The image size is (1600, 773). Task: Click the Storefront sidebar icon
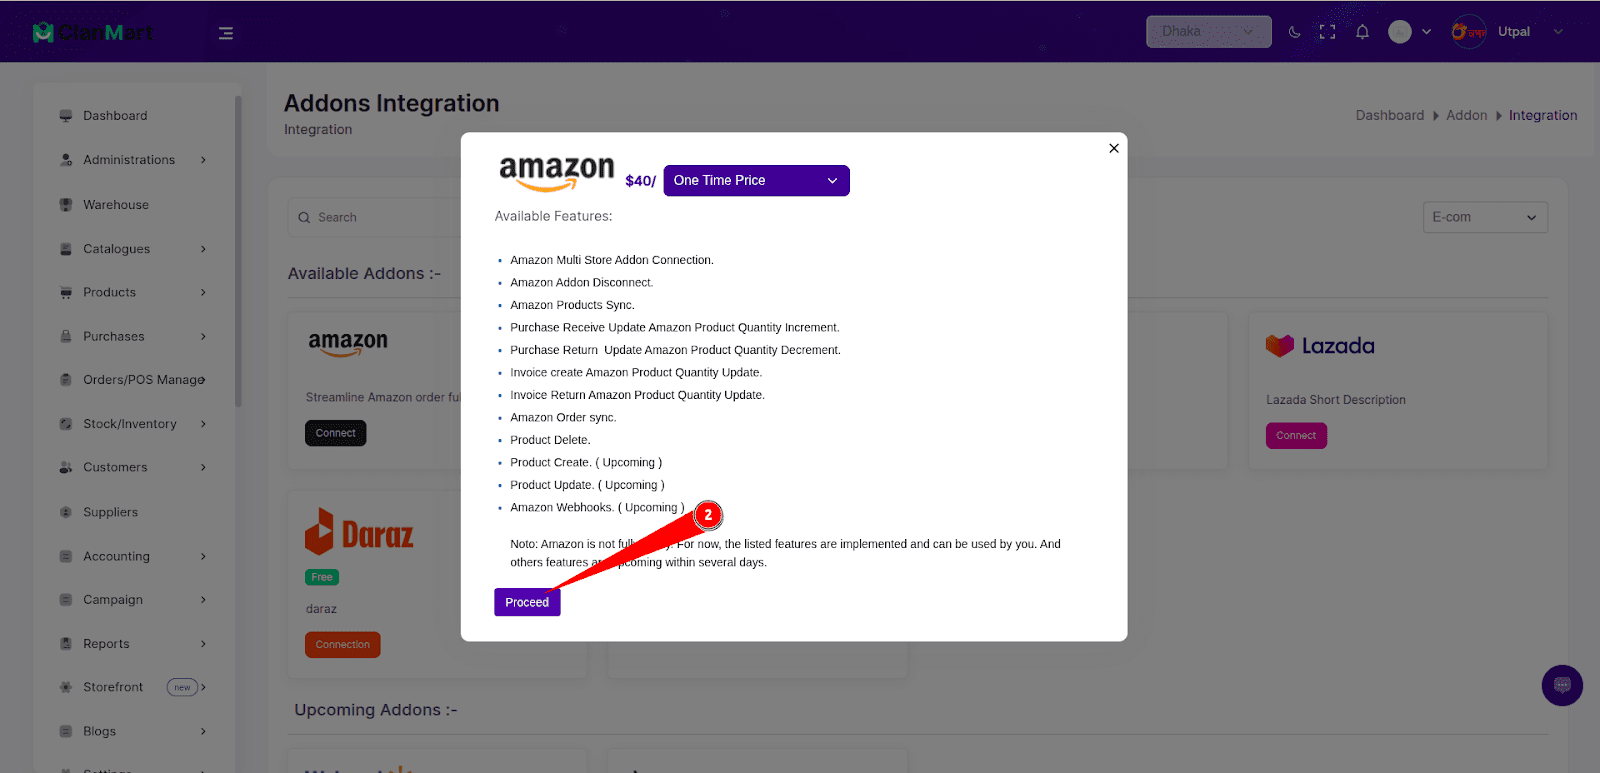point(66,687)
